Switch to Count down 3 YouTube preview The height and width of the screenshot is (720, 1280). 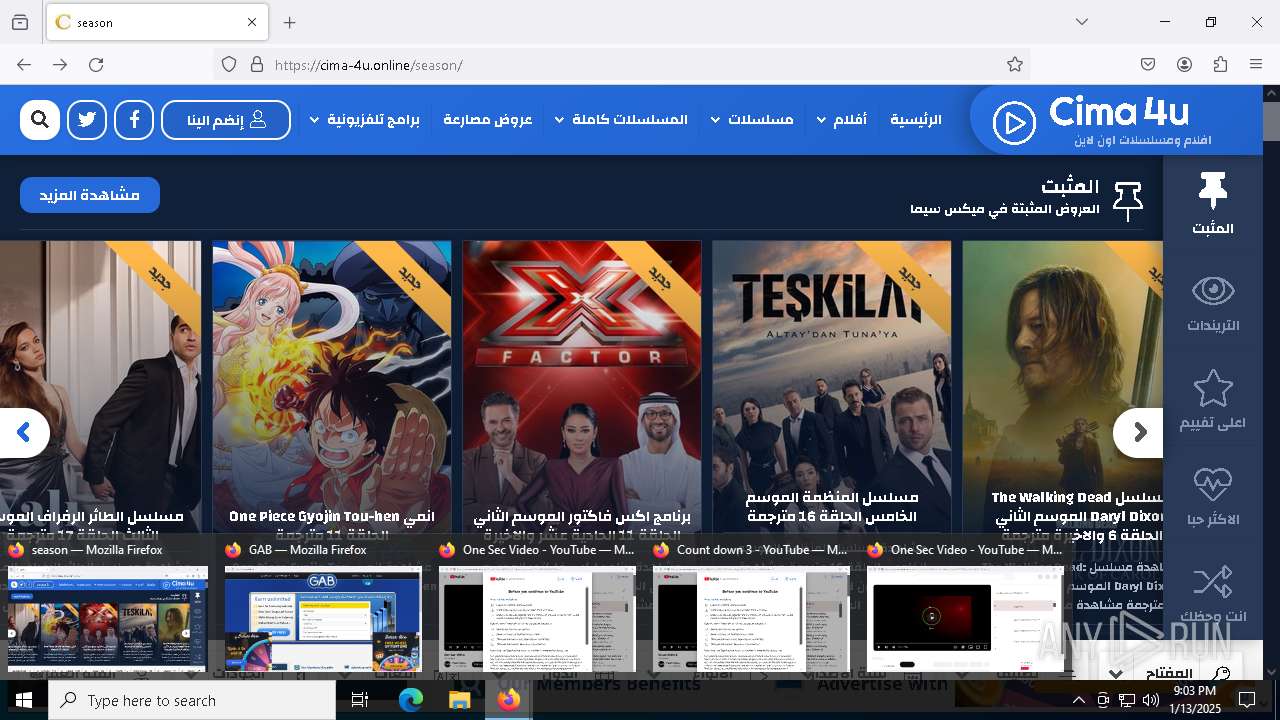tap(751, 607)
